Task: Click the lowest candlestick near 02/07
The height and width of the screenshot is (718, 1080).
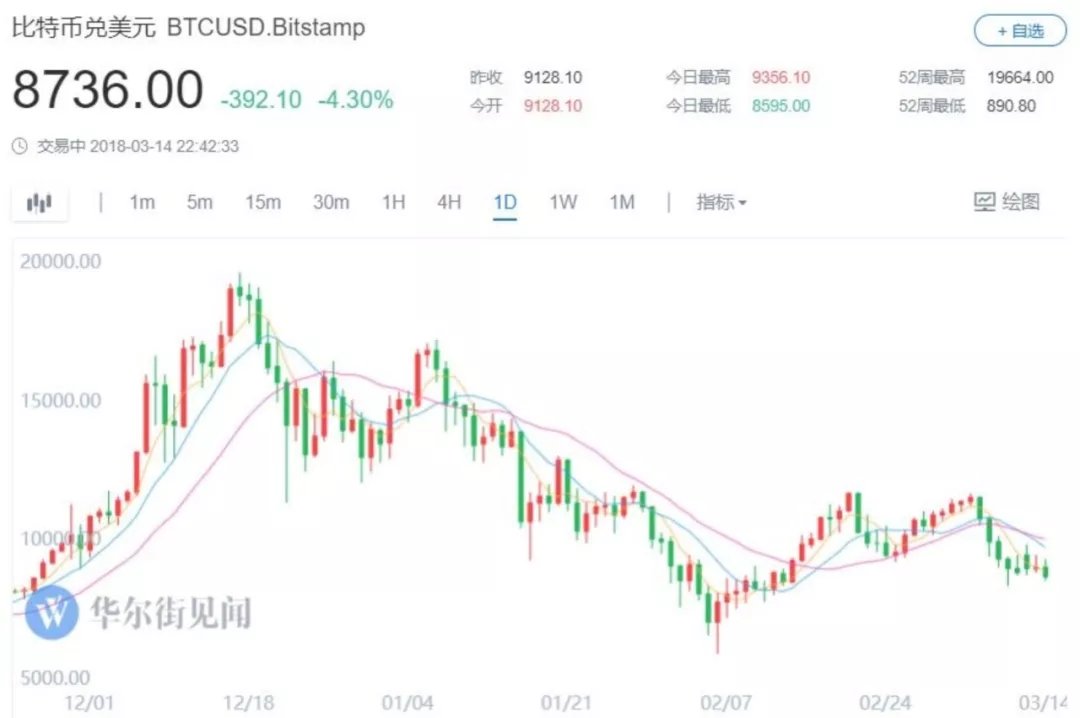Action: click(718, 612)
